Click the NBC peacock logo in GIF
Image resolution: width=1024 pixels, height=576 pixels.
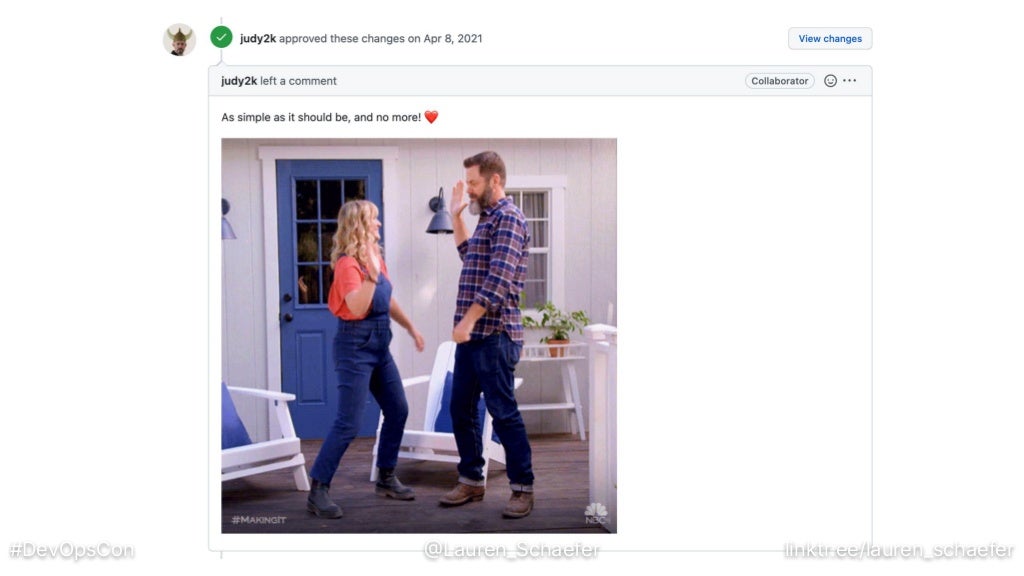click(596, 513)
